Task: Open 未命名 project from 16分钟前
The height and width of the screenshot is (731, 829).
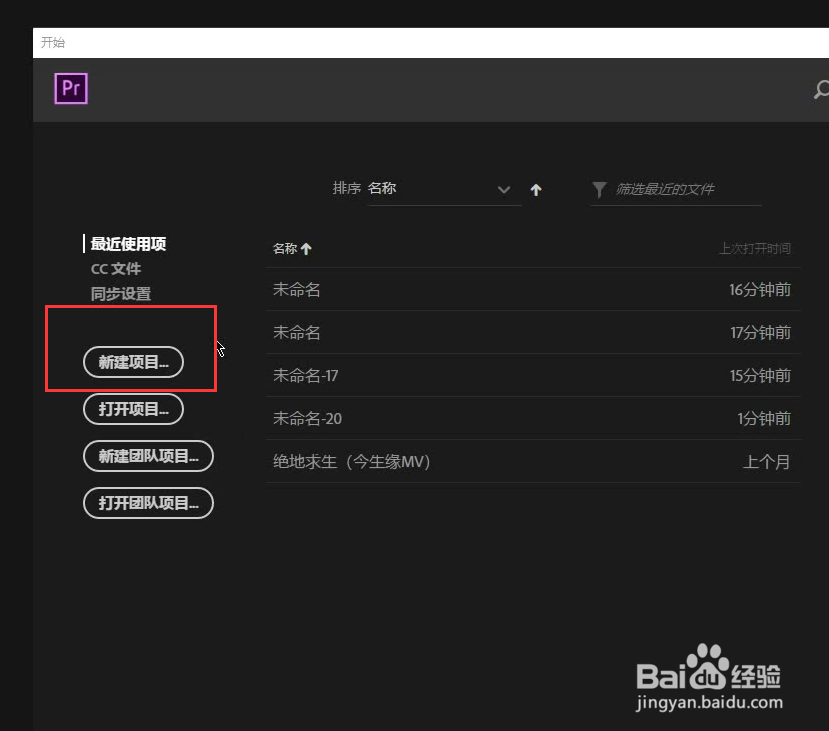Action: 533,289
